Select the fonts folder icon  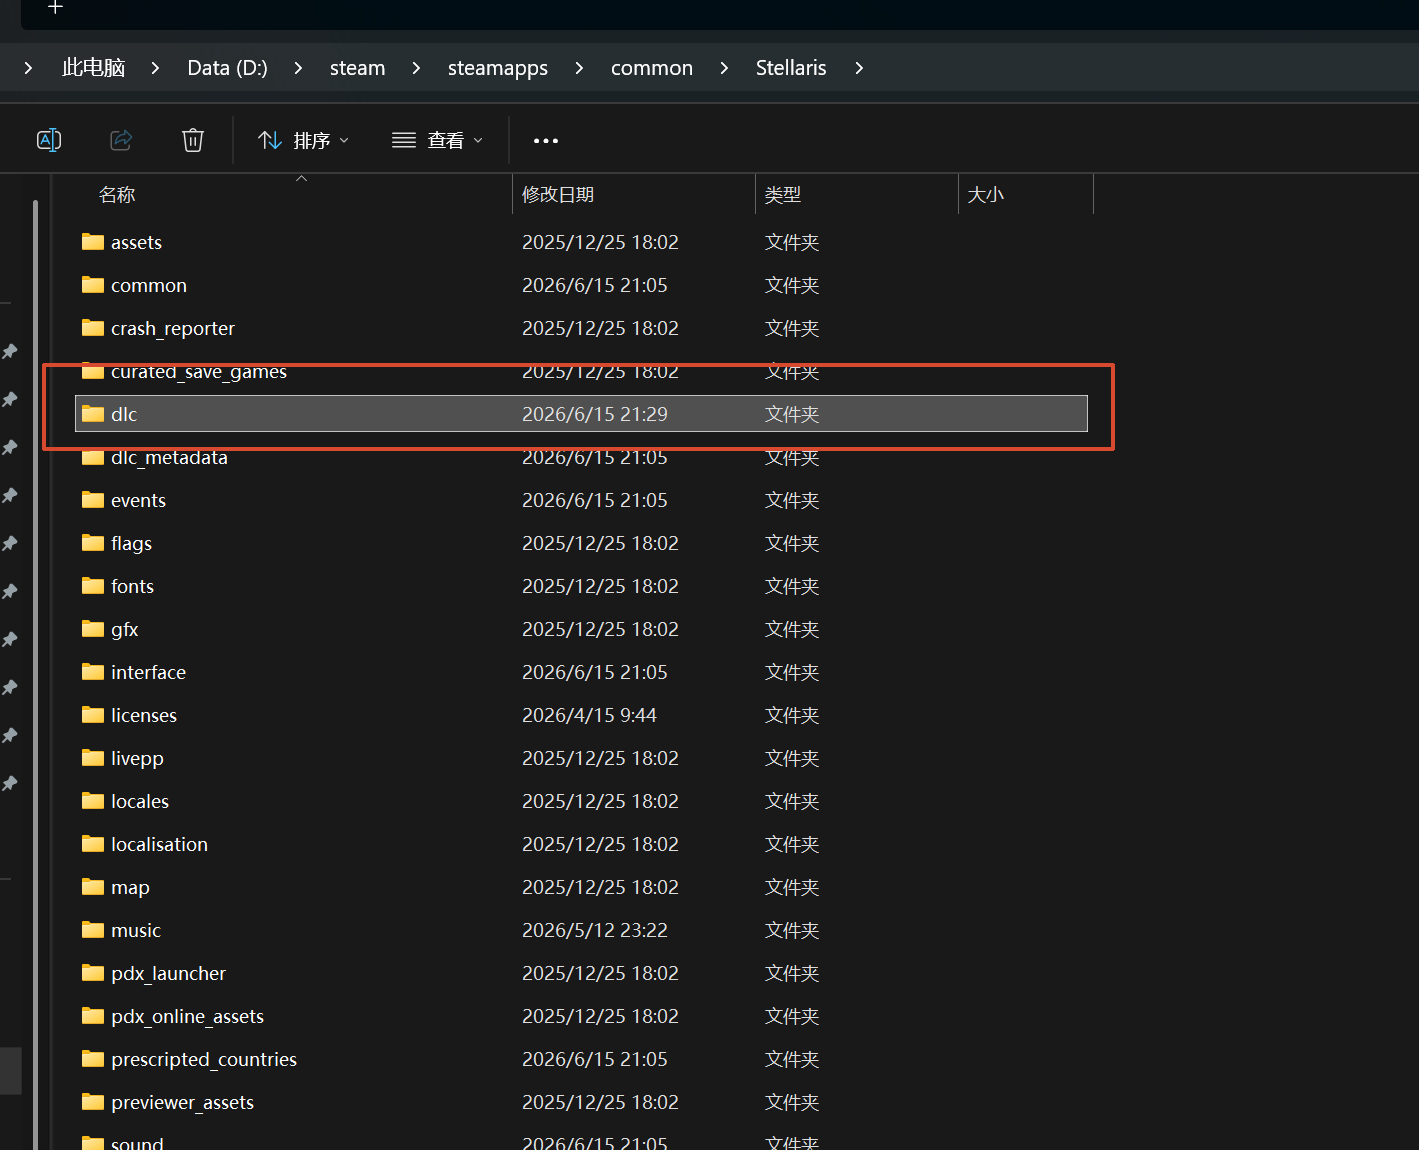[93, 586]
